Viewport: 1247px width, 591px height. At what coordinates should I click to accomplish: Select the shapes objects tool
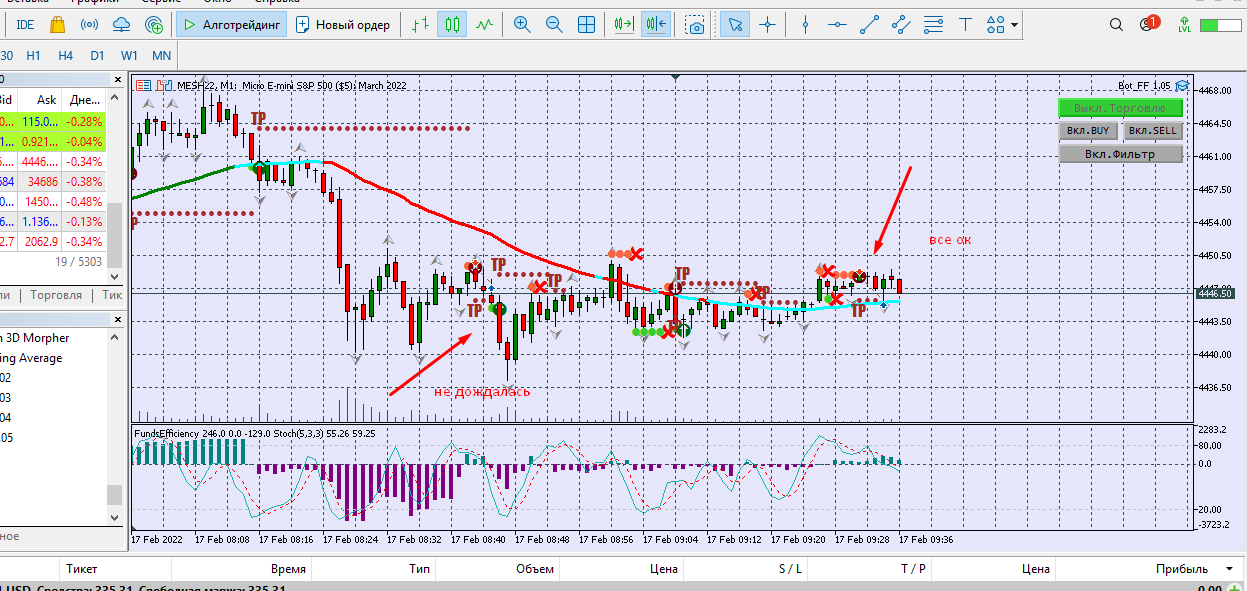pos(996,24)
